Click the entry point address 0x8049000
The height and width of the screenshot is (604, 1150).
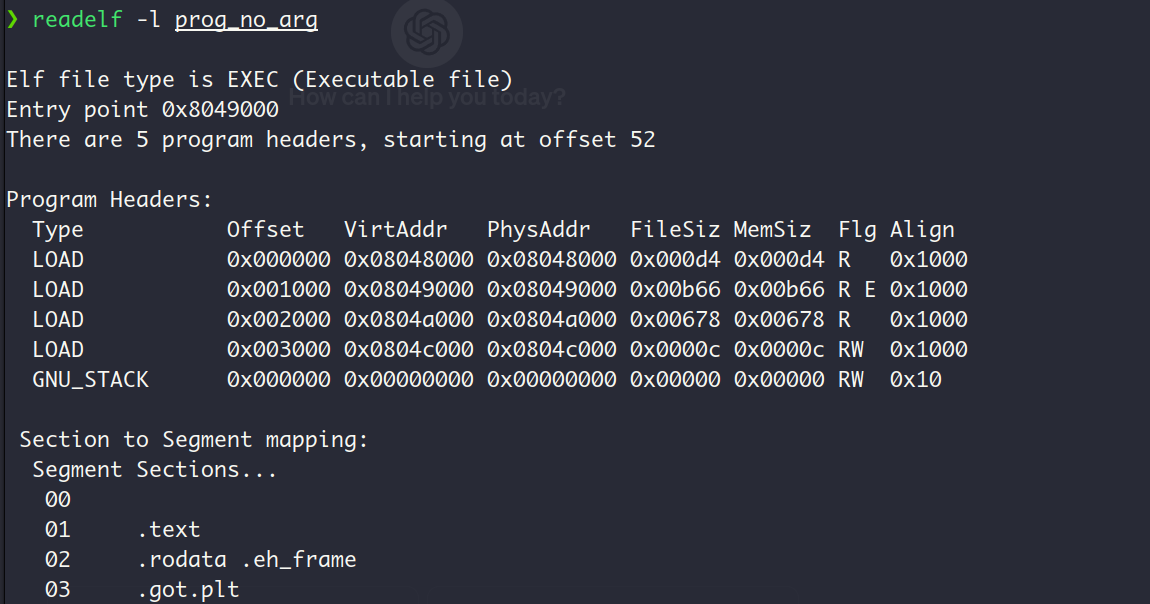(220, 110)
